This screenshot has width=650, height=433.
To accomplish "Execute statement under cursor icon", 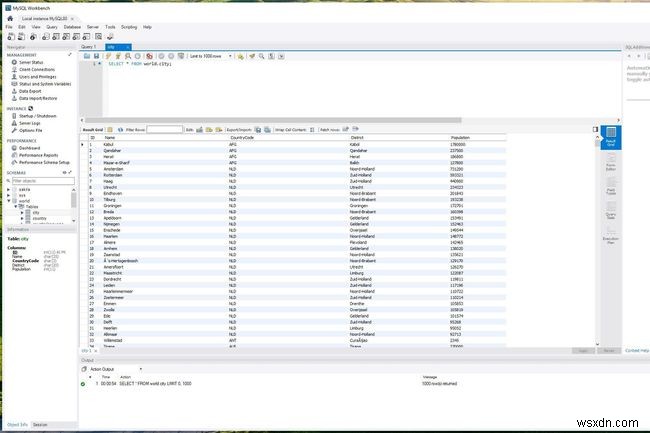I will [x=118, y=56].
